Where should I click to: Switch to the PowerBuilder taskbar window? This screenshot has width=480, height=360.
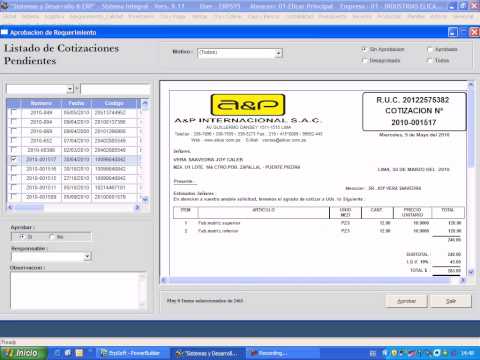coord(131,353)
